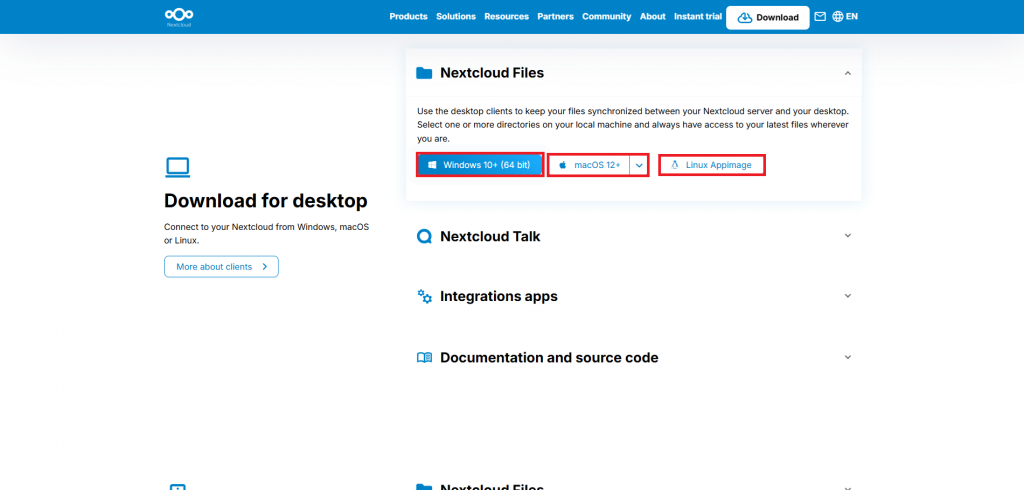Open the macOS version dropdown arrow
The image size is (1024, 490).
click(x=639, y=165)
